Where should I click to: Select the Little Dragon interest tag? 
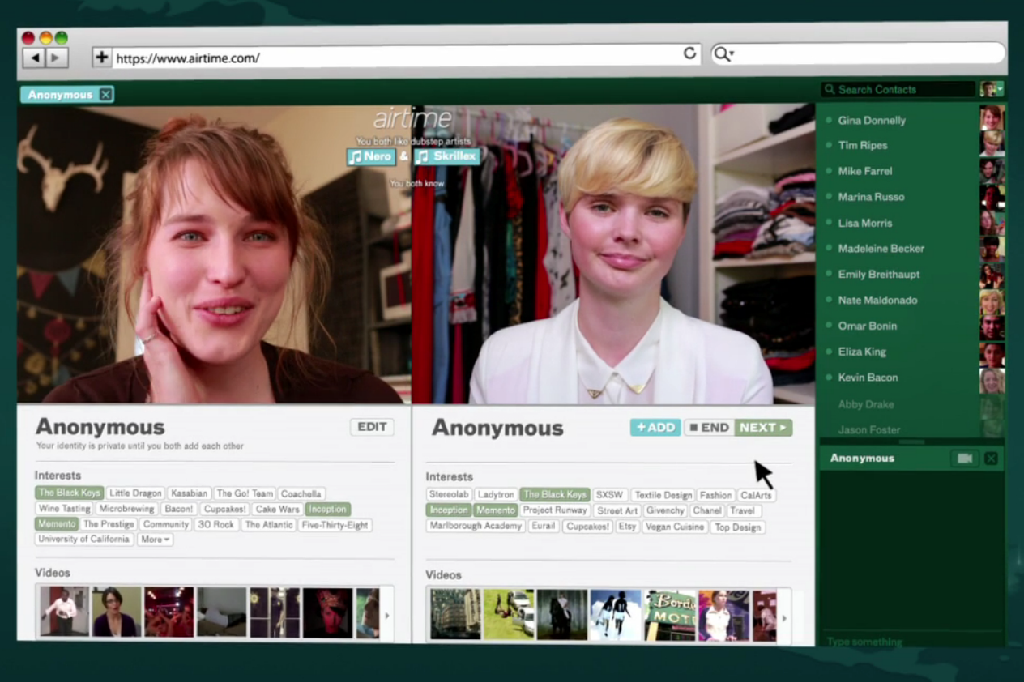(135, 493)
